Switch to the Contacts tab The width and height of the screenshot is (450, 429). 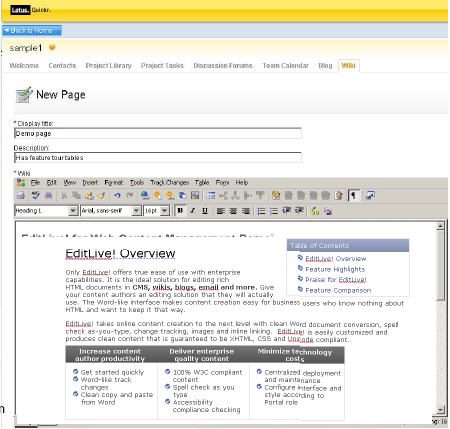tap(62, 65)
